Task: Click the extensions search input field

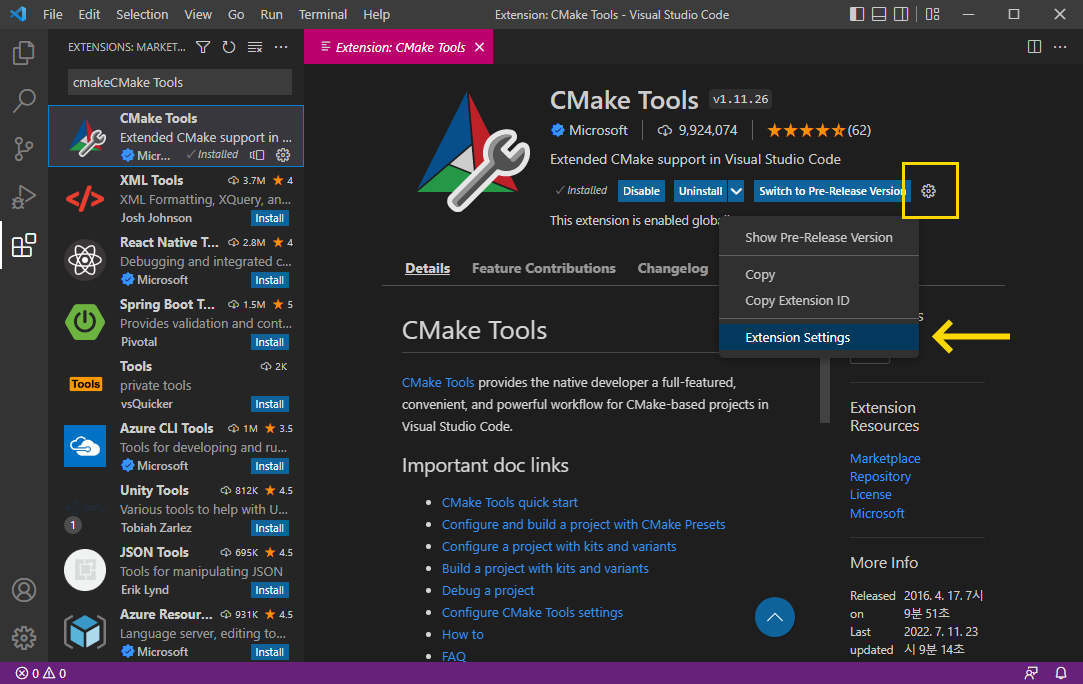Action: coord(180,82)
